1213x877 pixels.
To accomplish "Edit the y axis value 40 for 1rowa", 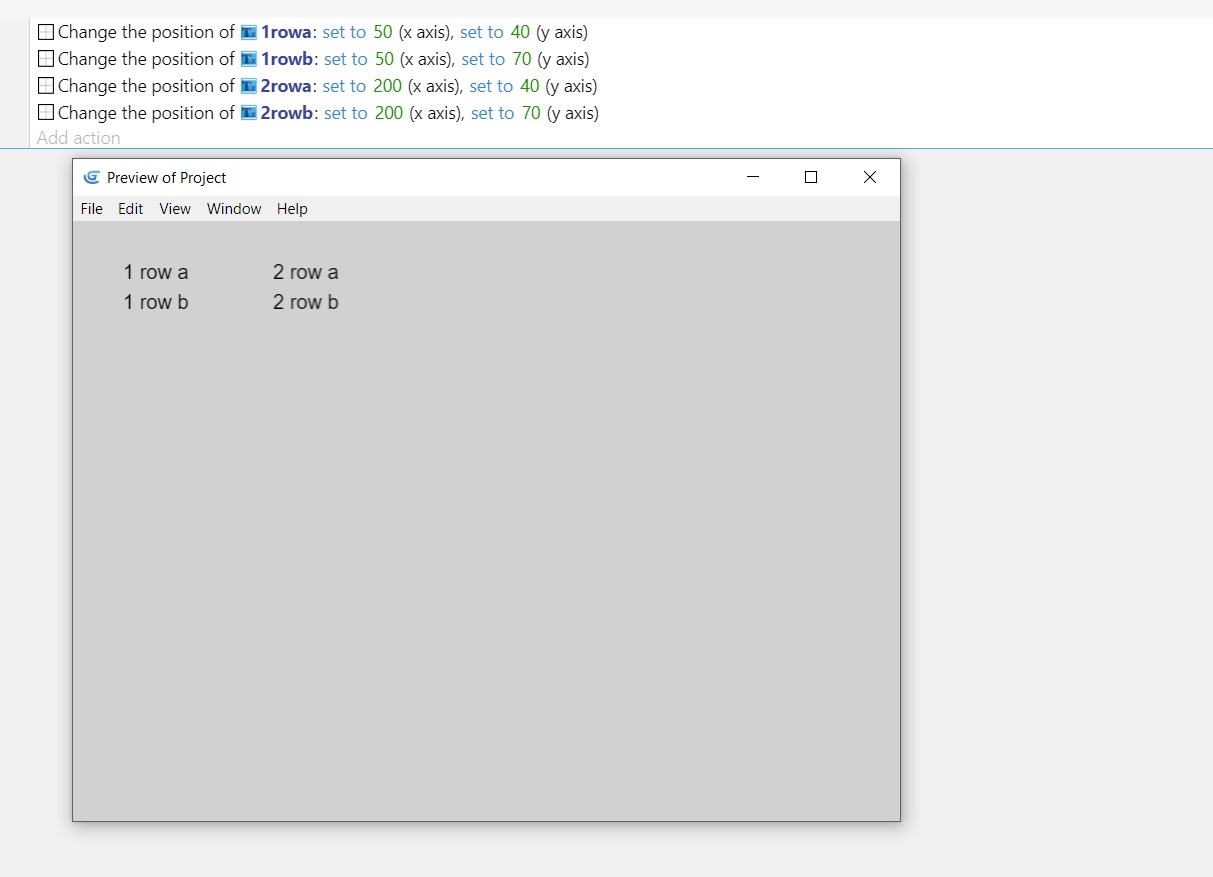I will [520, 32].
